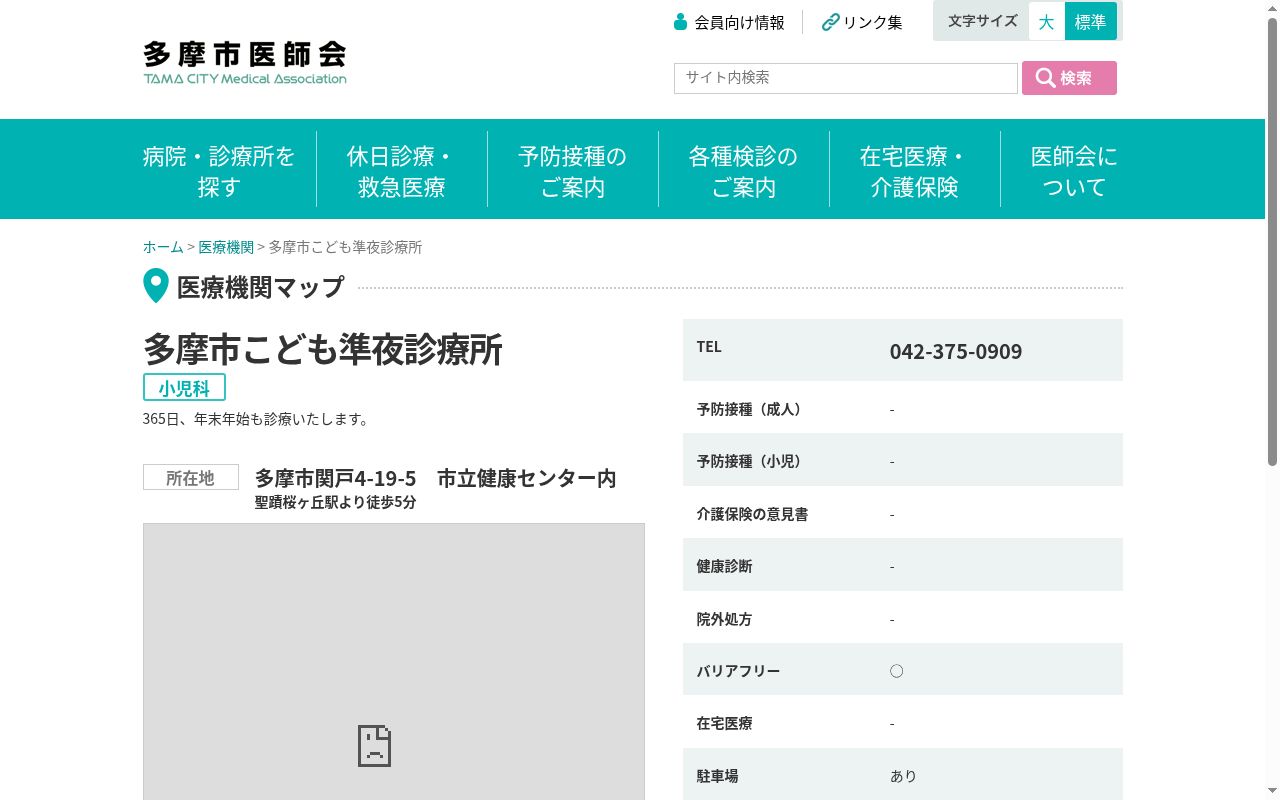The width and height of the screenshot is (1280, 800).
Task: Set text size to 標準
Action: click(1090, 22)
